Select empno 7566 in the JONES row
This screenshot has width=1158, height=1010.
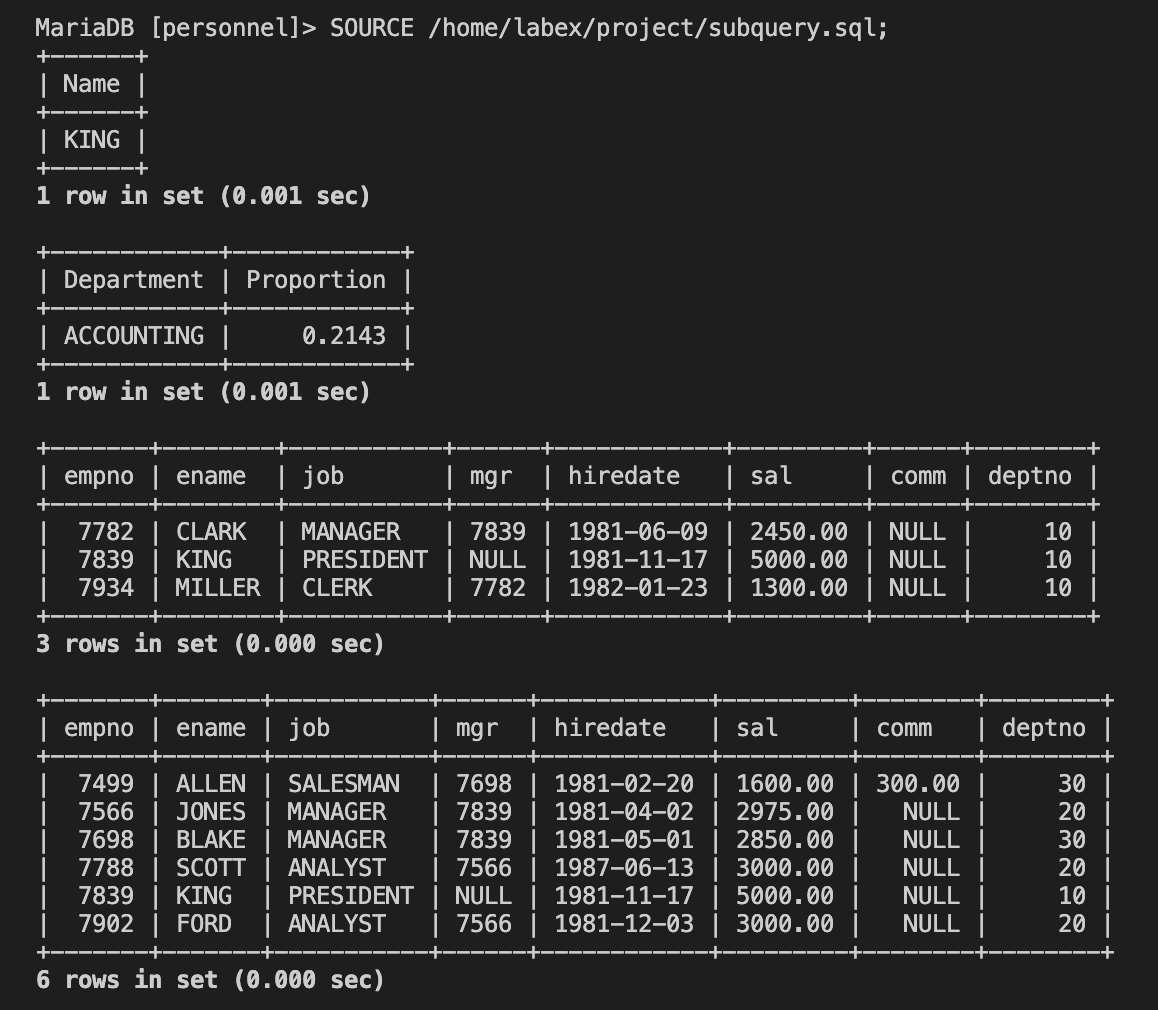point(106,812)
